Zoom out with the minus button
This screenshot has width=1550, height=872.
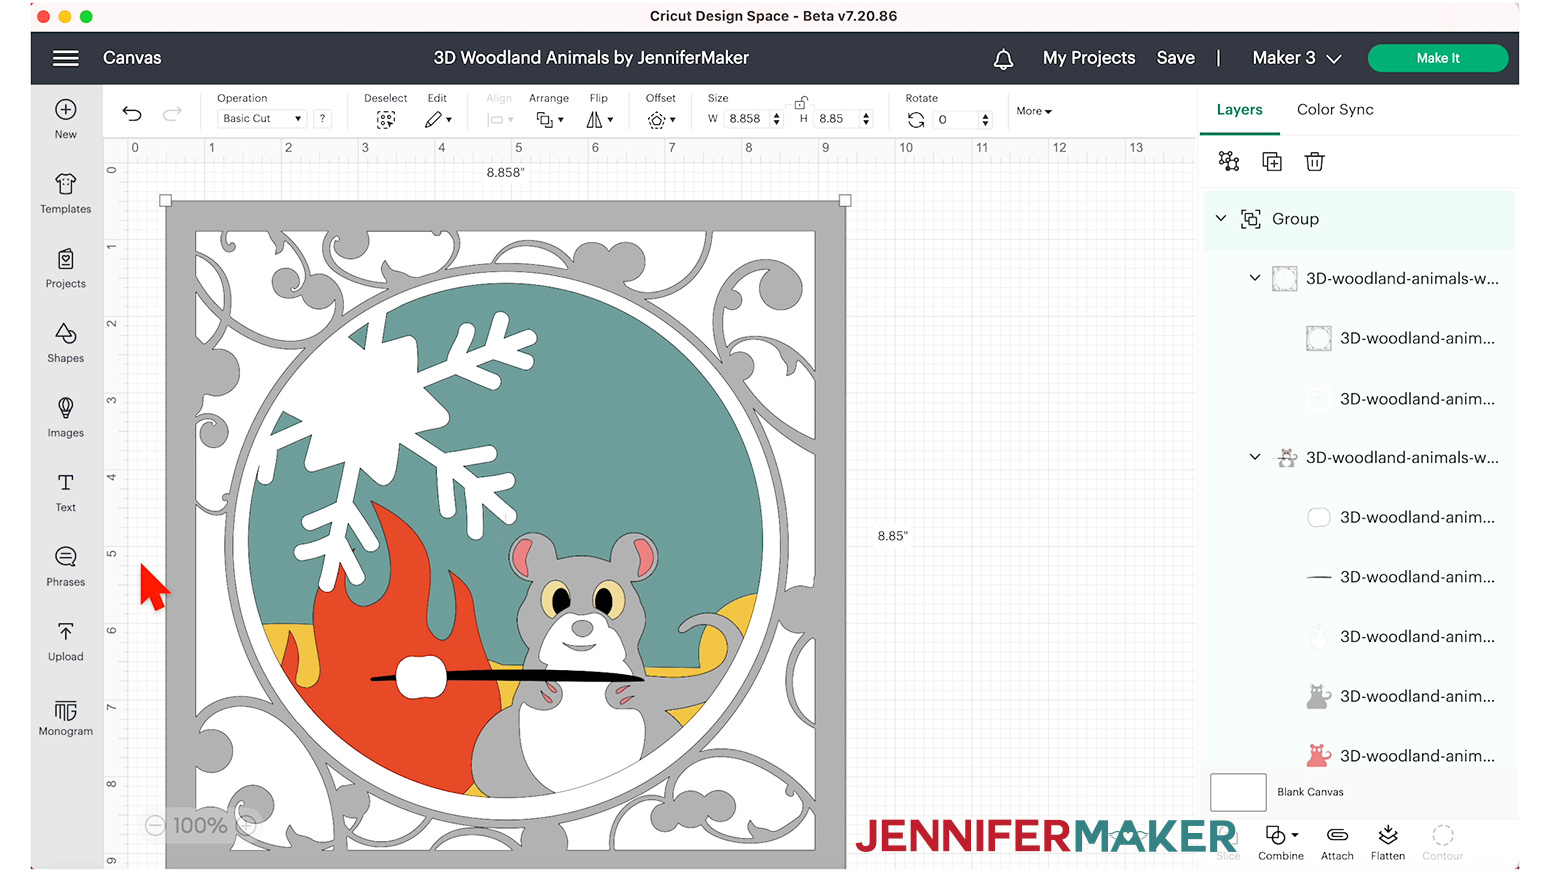(155, 825)
